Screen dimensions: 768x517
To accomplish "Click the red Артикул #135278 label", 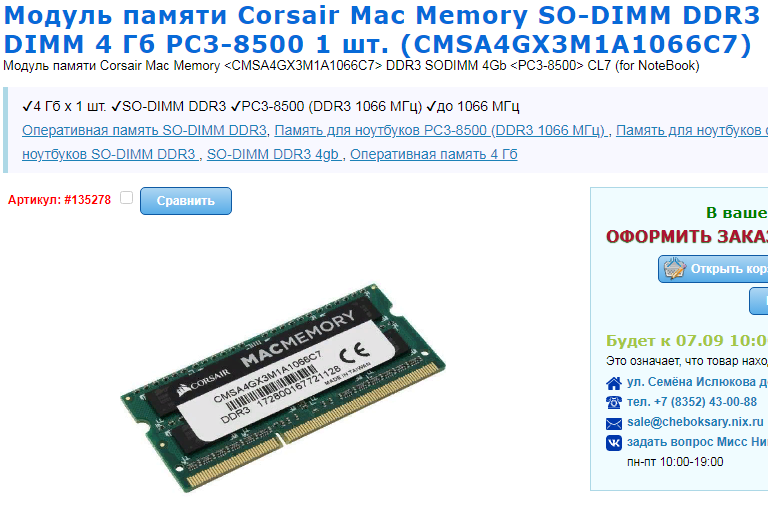I will pyautogui.click(x=59, y=200).
